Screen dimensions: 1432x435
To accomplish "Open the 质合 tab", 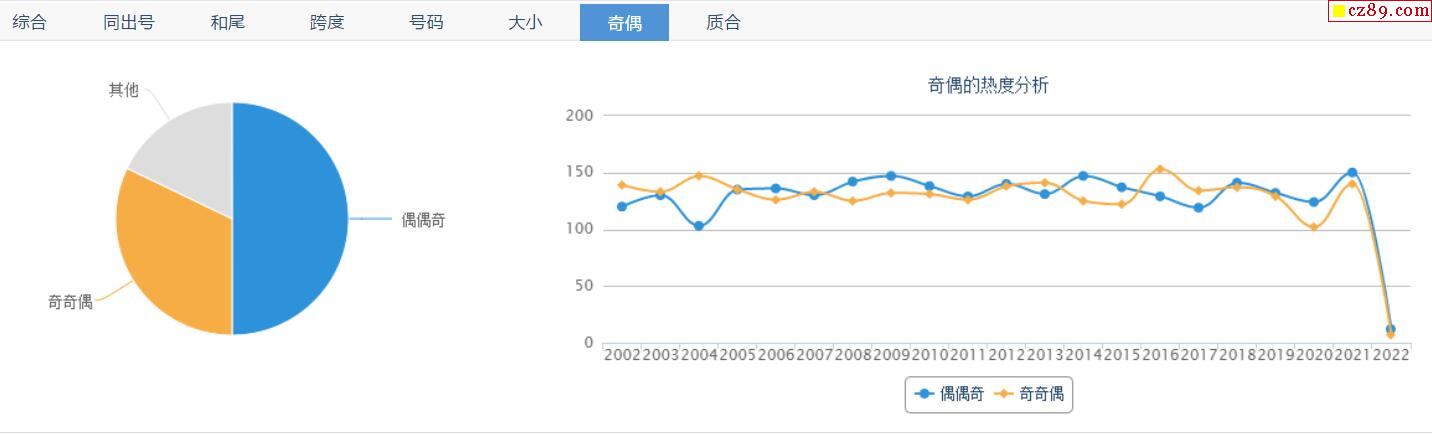I will coord(723,22).
